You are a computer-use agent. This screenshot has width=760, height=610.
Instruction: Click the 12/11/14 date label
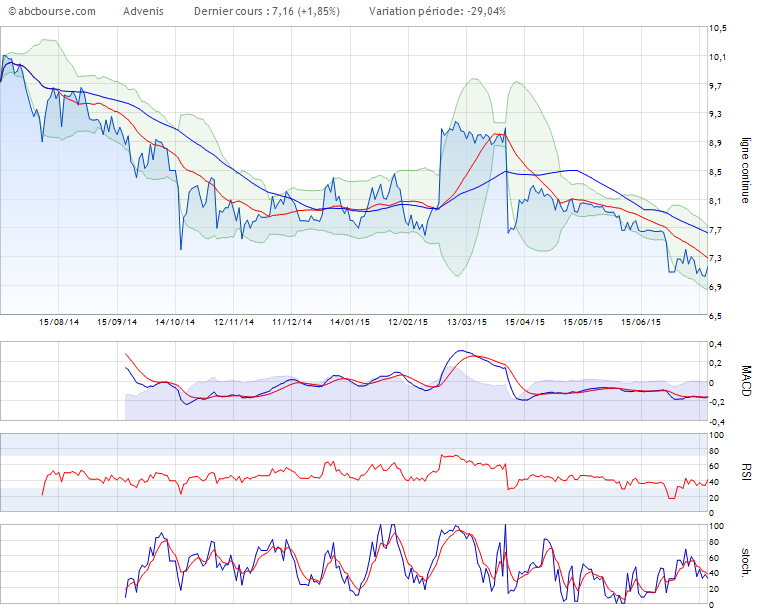coord(234,322)
